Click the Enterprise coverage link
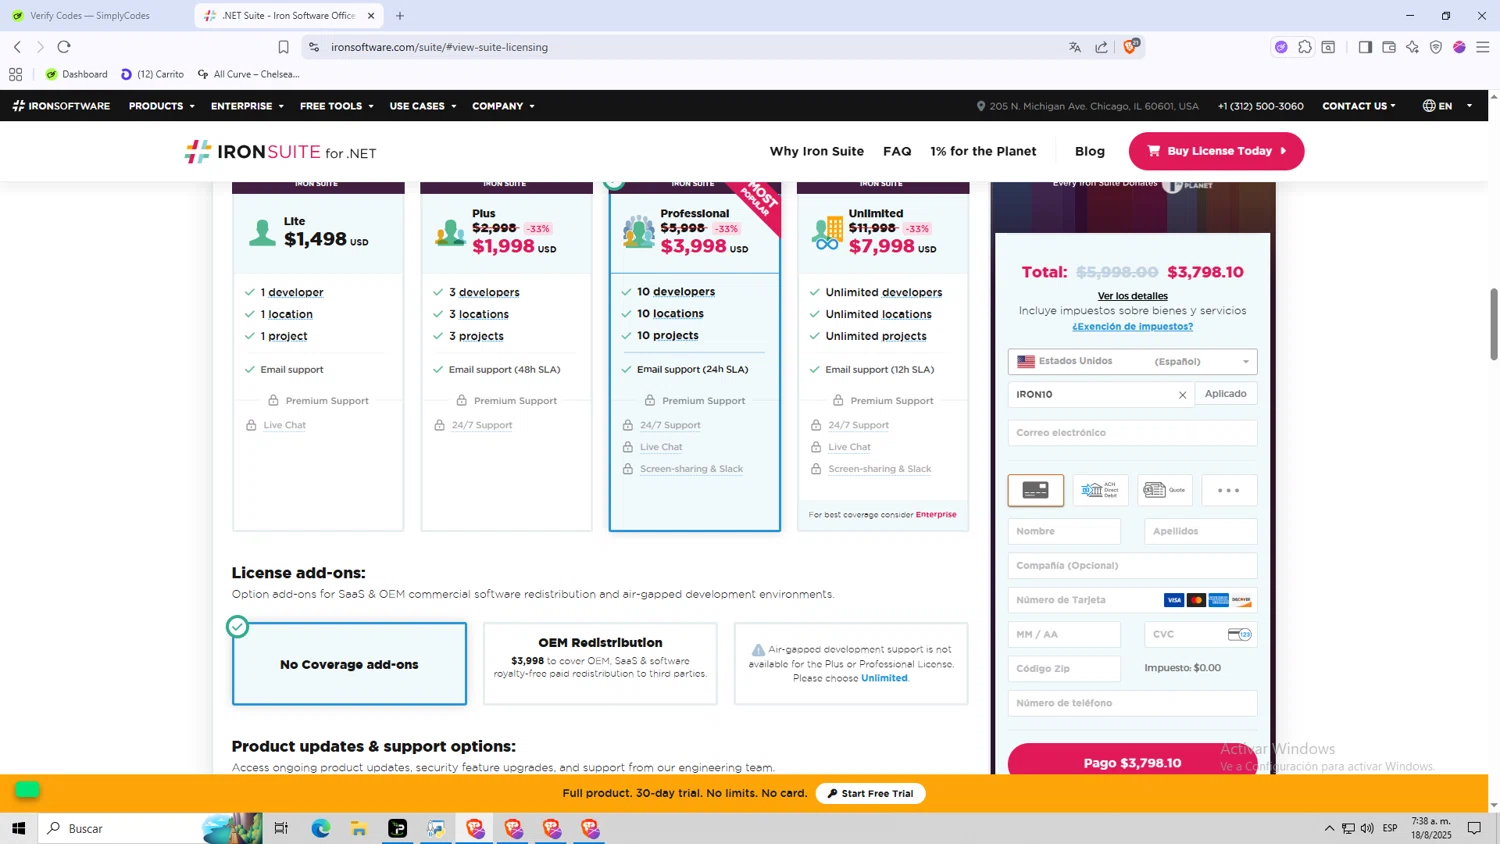 click(x=936, y=515)
